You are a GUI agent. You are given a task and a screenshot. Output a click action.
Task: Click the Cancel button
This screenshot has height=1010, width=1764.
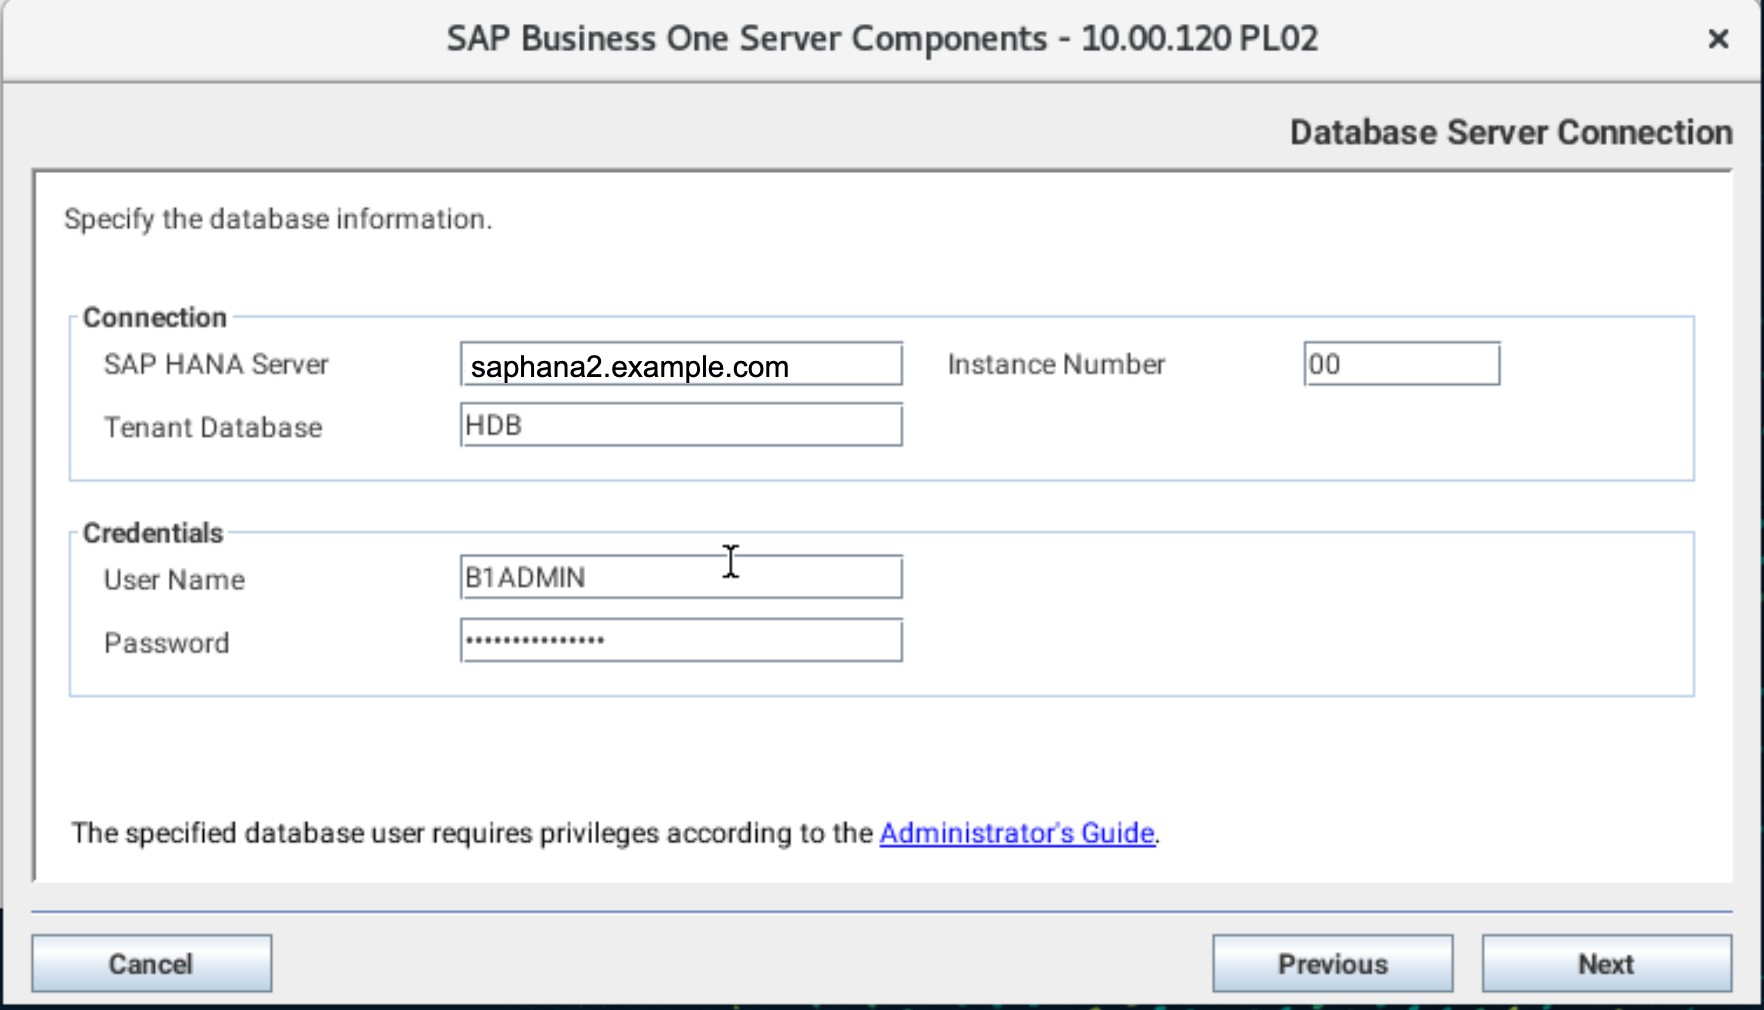151,964
